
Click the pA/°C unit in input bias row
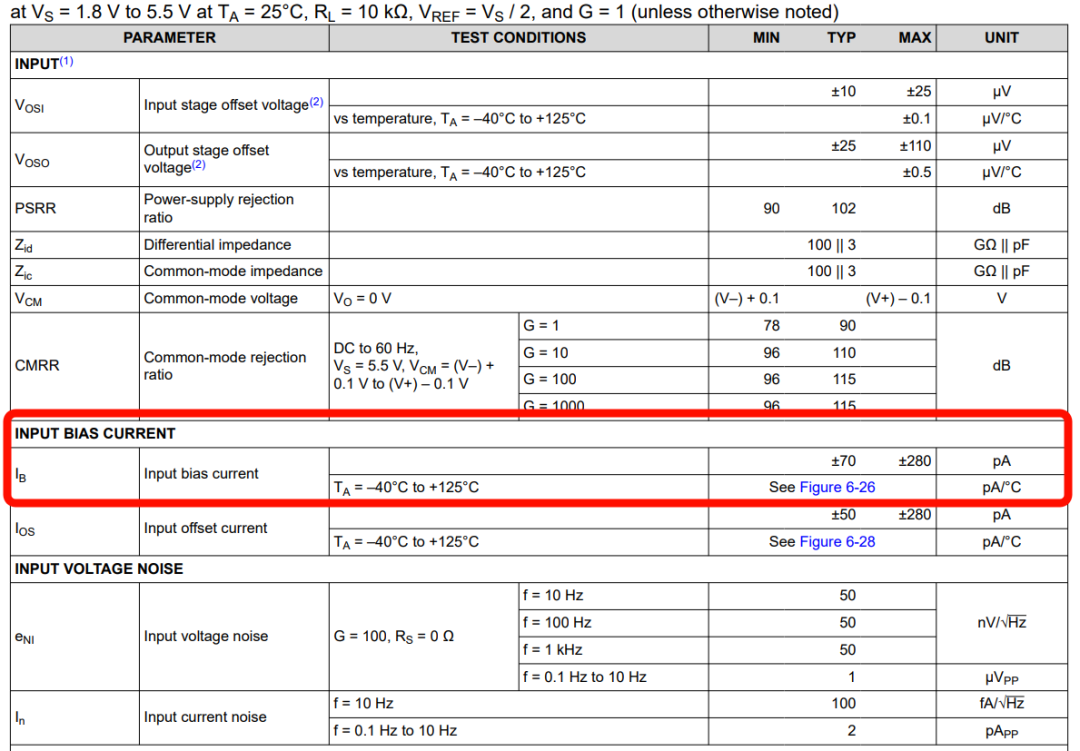point(1001,487)
